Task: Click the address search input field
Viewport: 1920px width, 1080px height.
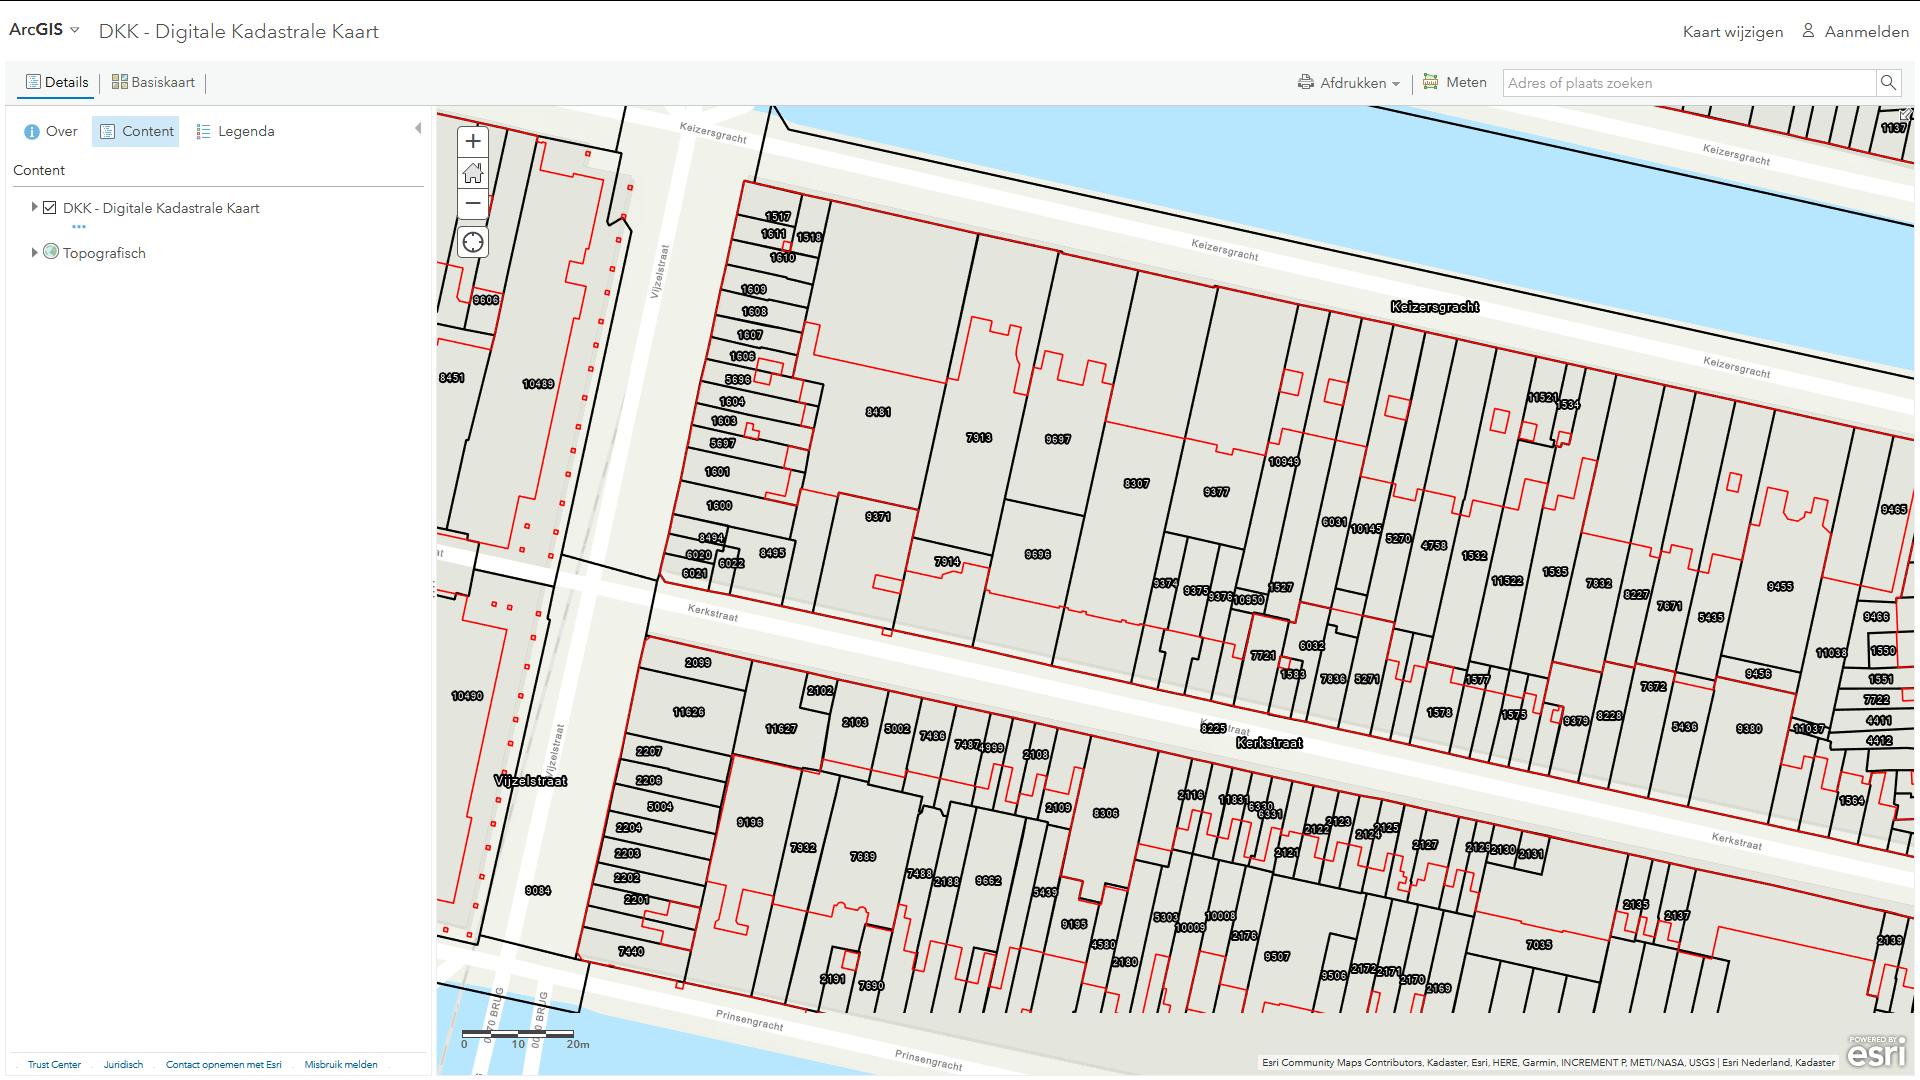Action: point(1688,83)
